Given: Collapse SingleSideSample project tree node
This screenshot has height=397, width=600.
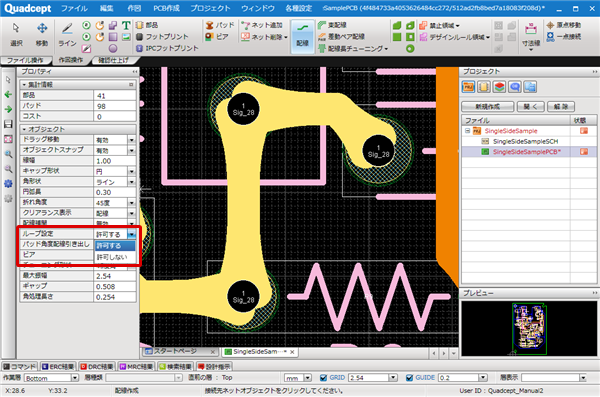Looking at the screenshot, I should click(x=468, y=131).
